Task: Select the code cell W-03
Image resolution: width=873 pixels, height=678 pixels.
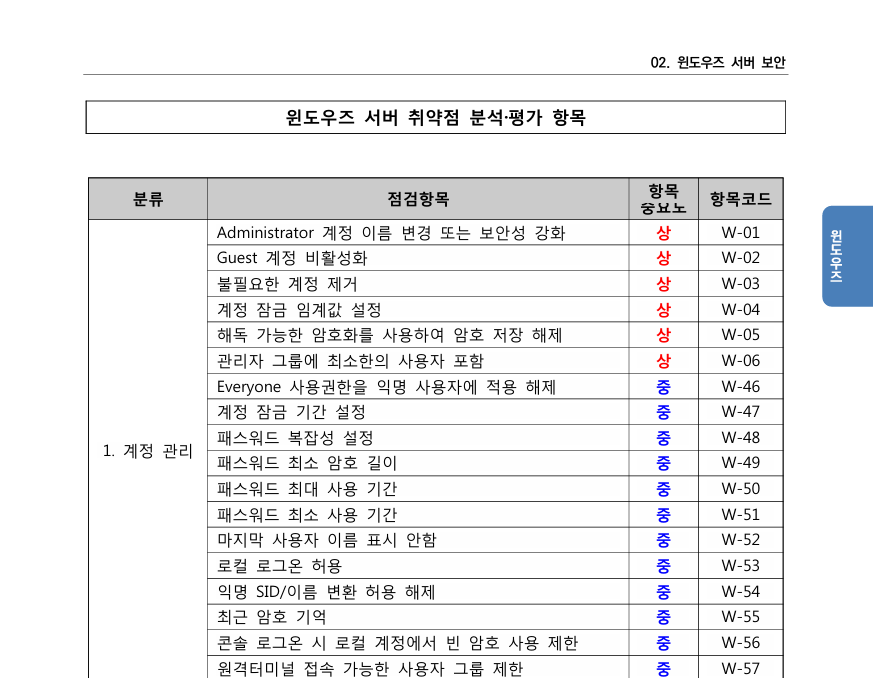Action: [740, 284]
